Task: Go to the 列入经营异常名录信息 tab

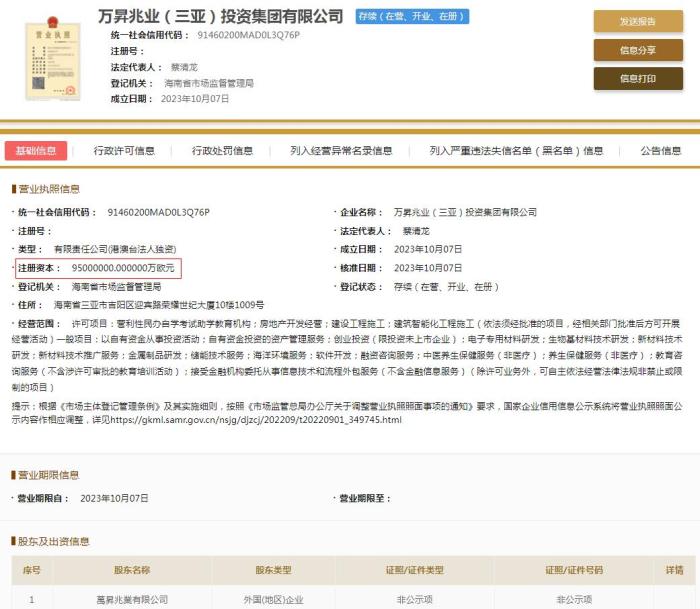Action: pos(341,151)
